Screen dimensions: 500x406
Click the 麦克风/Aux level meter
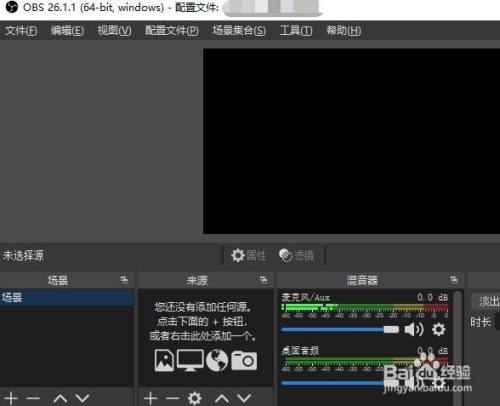click(365, 307)
